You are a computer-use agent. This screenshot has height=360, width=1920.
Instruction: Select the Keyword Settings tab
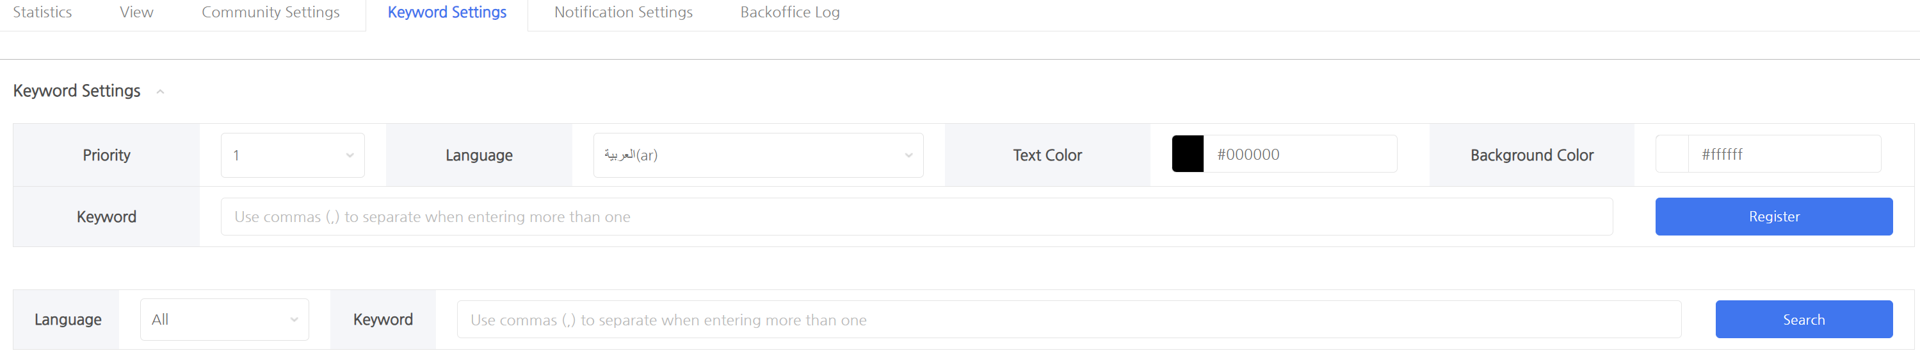[x=447, y=12]
